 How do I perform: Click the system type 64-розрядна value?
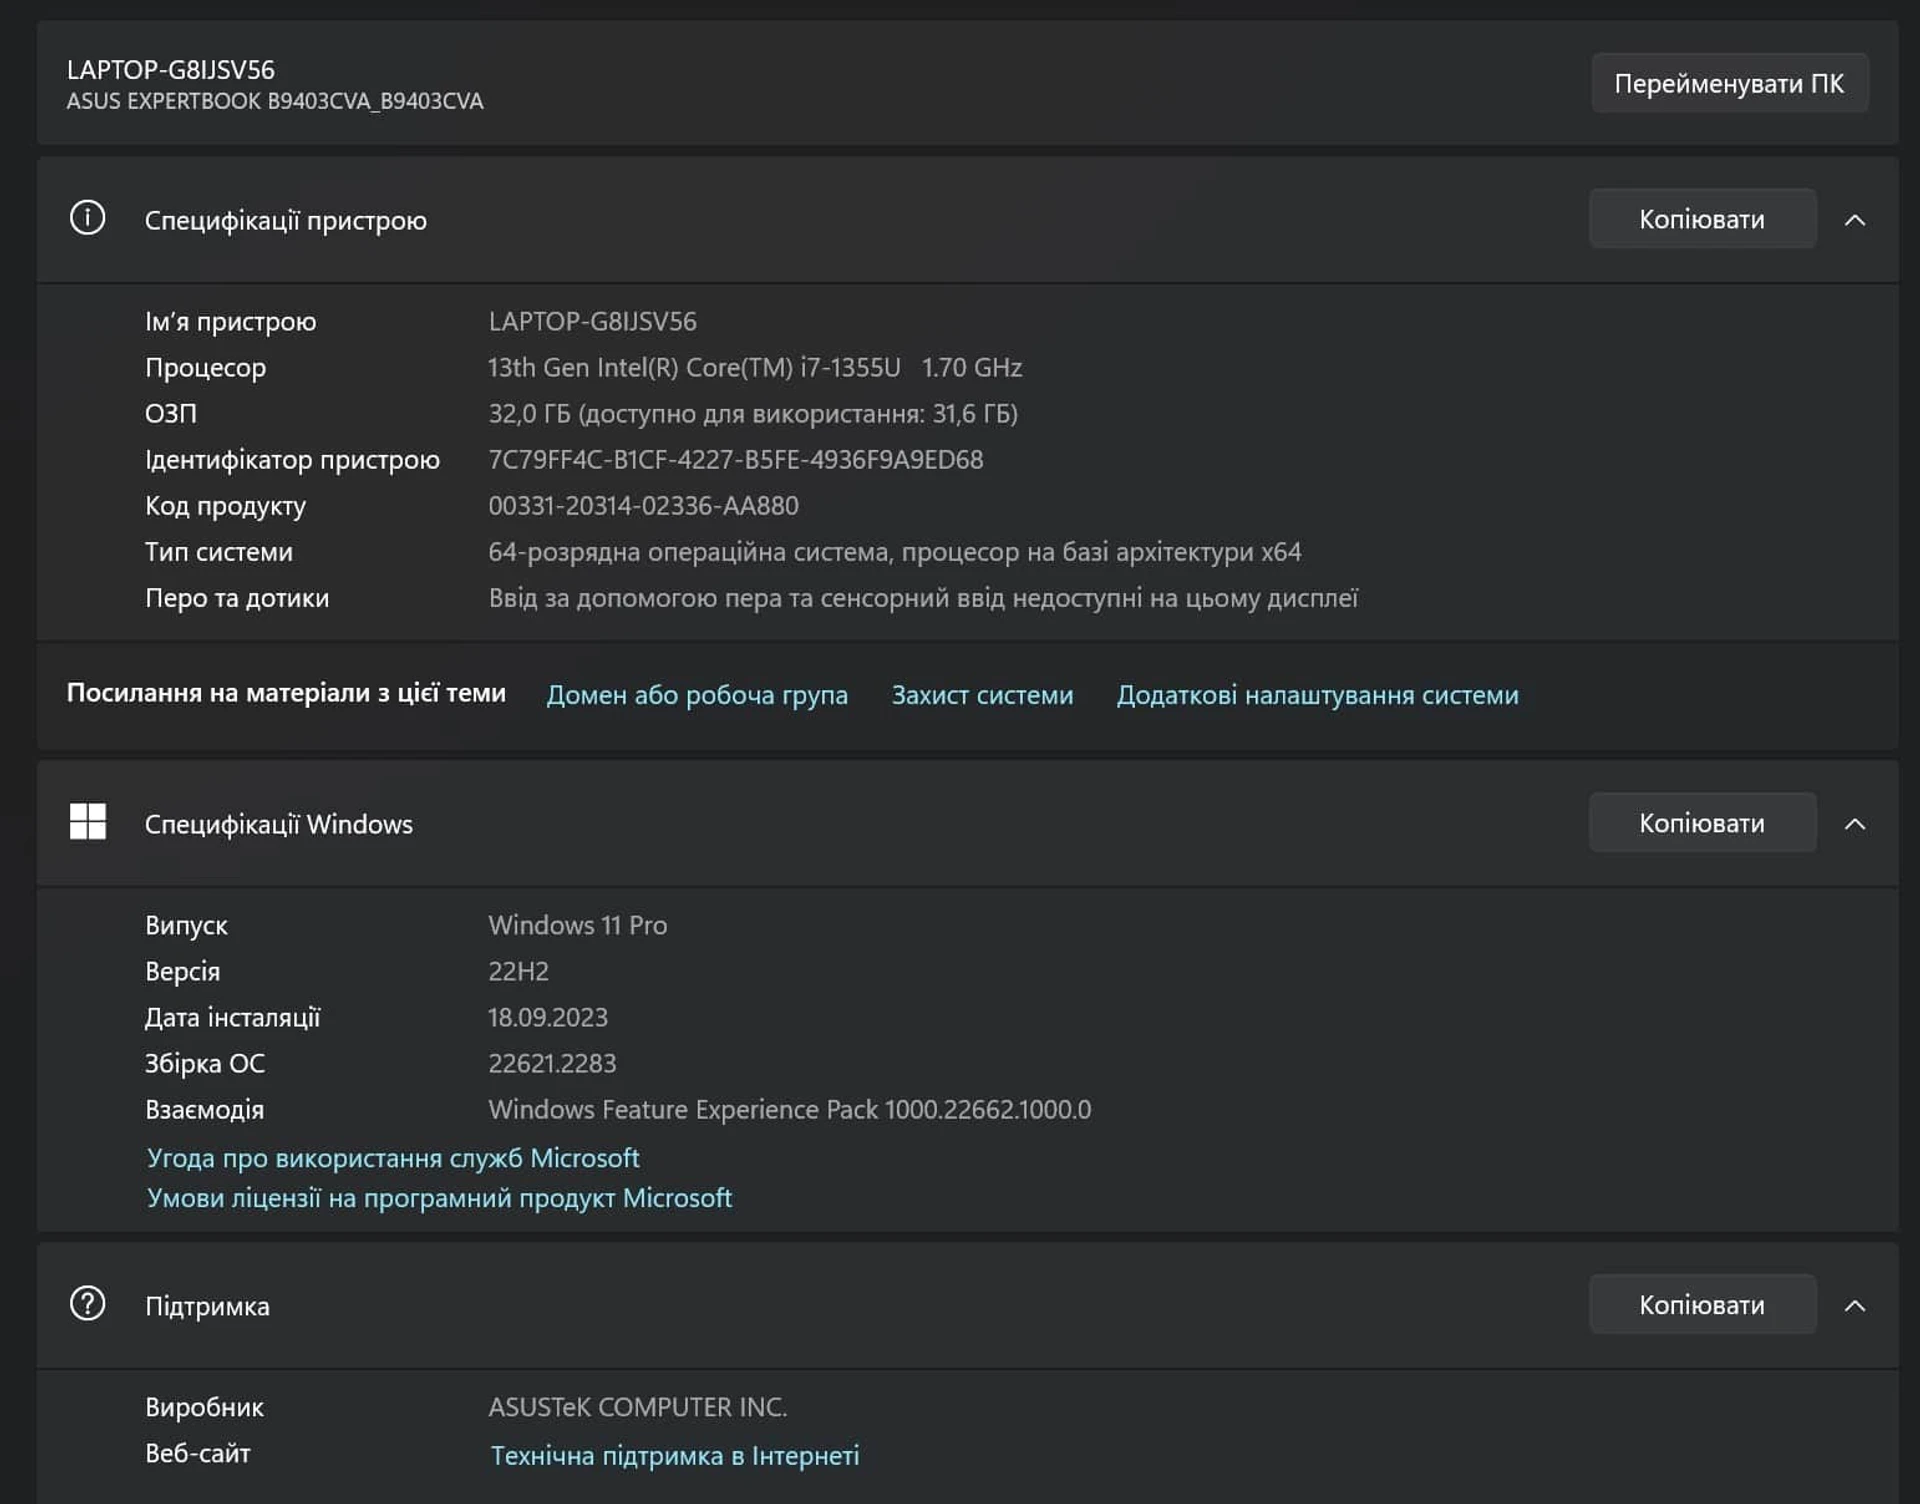(x=895, y=552)
